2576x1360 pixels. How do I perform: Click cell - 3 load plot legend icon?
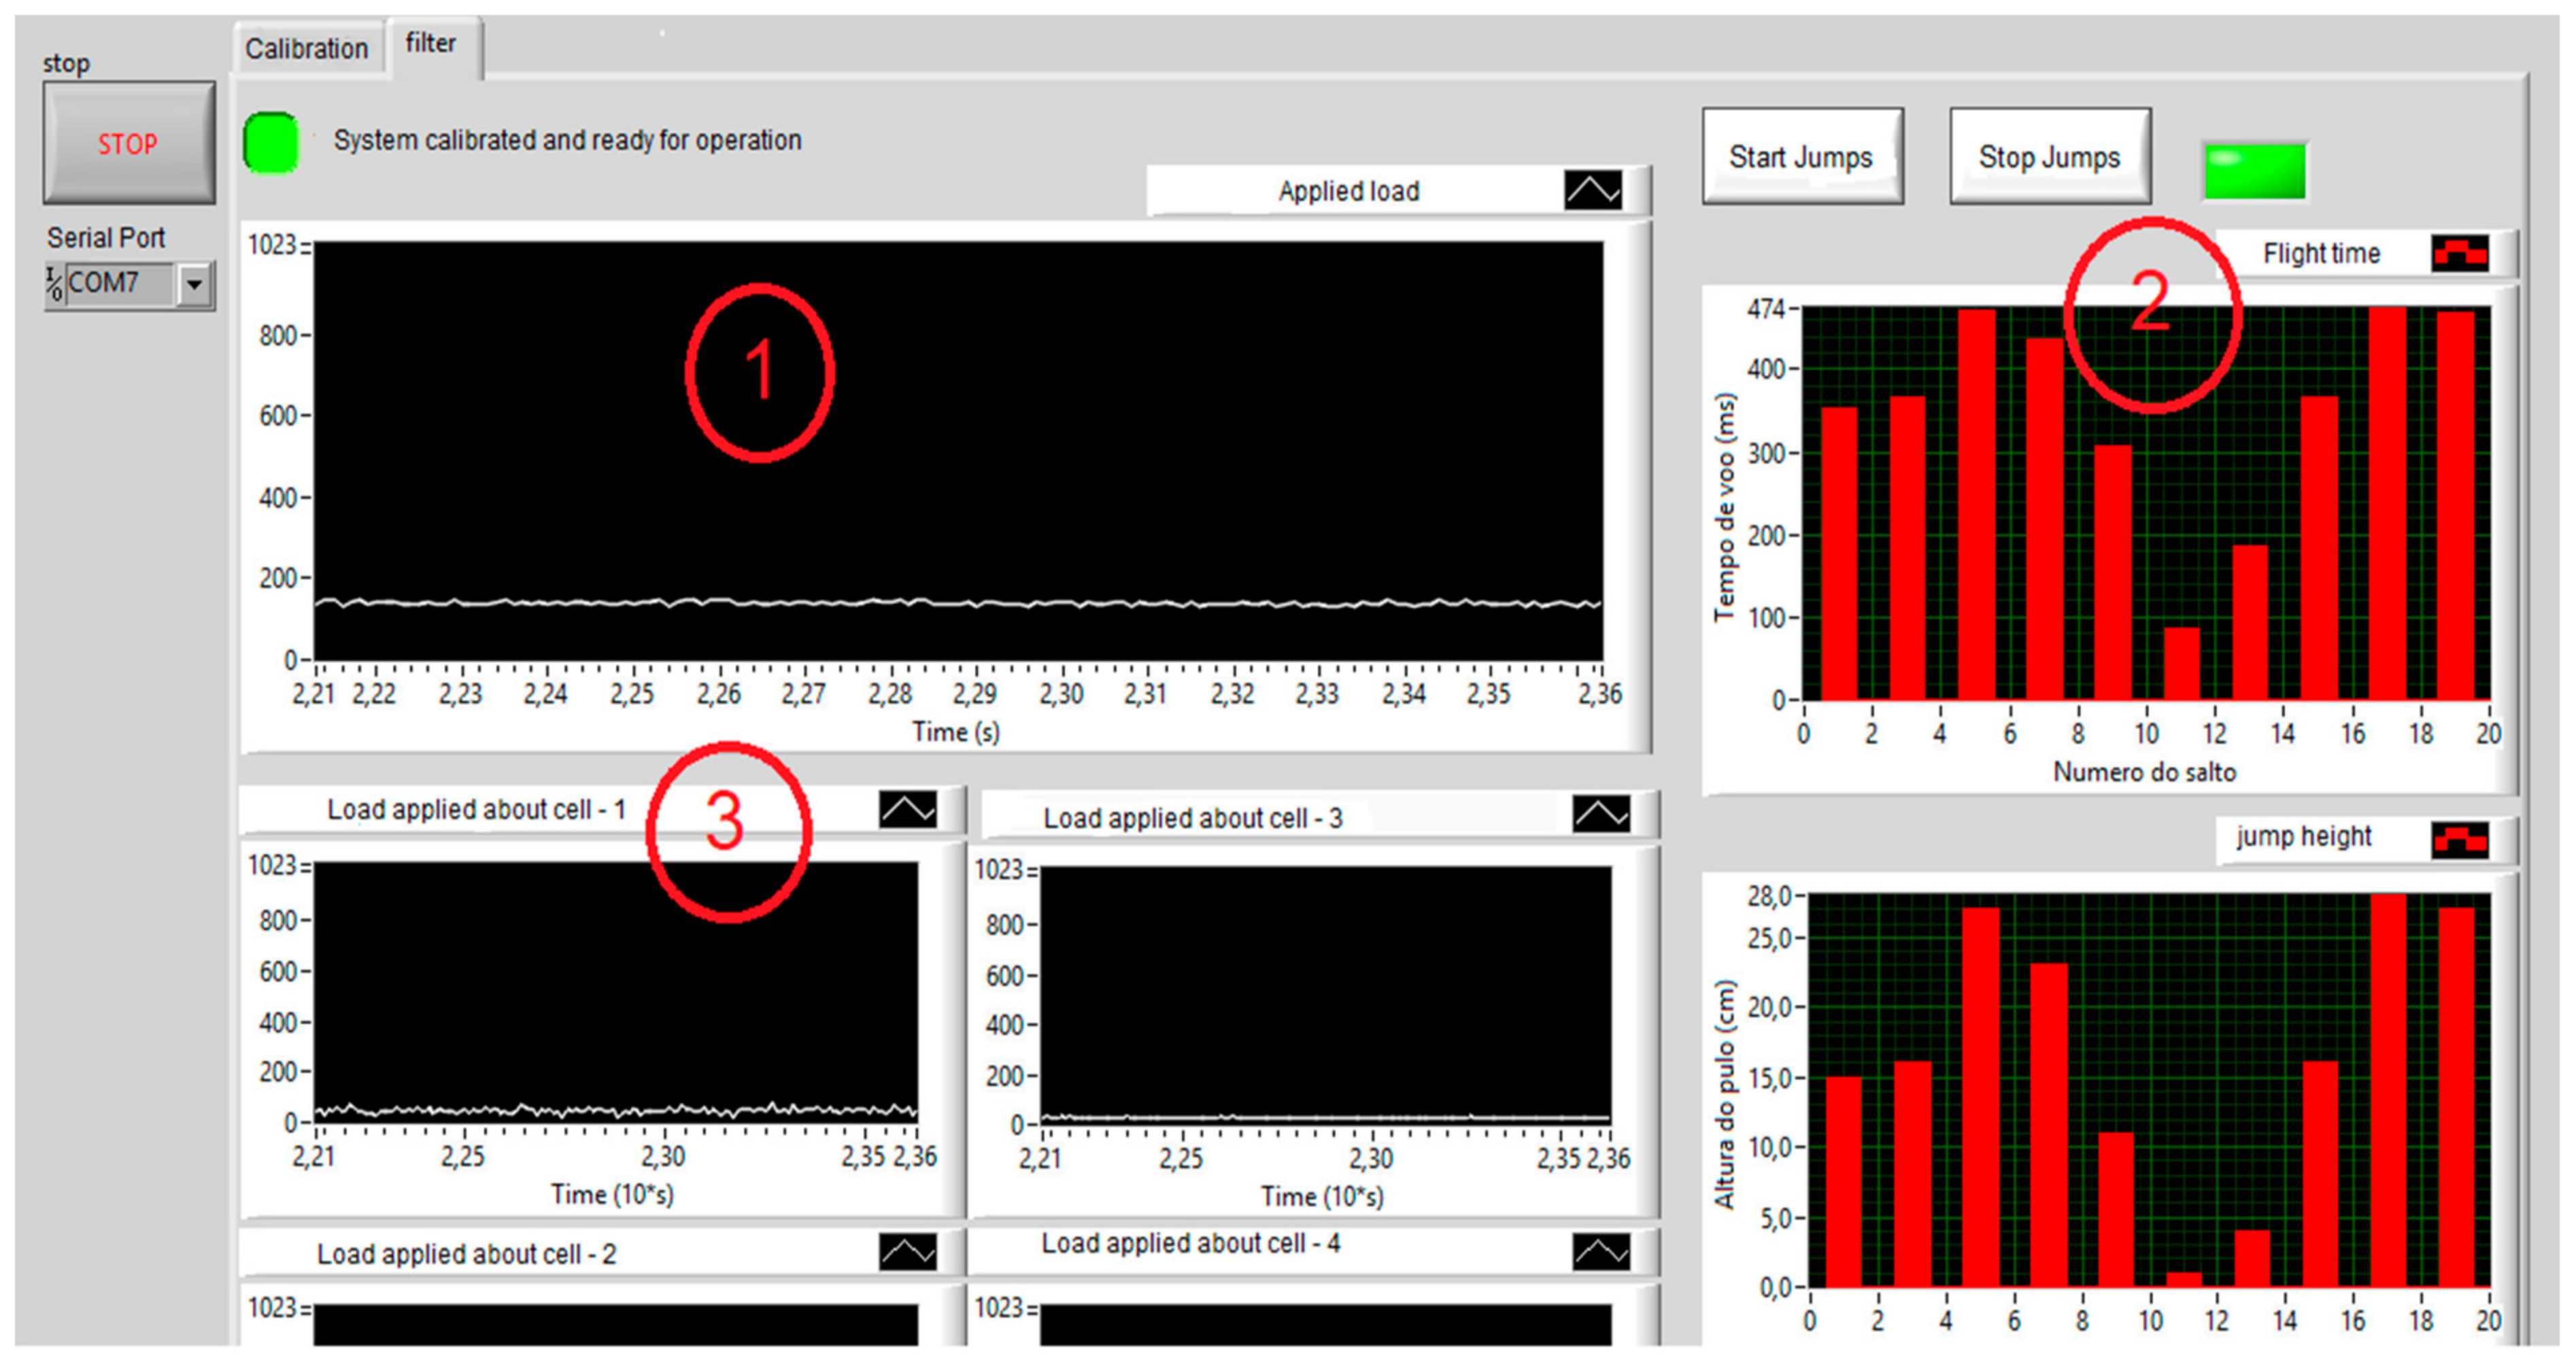coord(1600,814)
